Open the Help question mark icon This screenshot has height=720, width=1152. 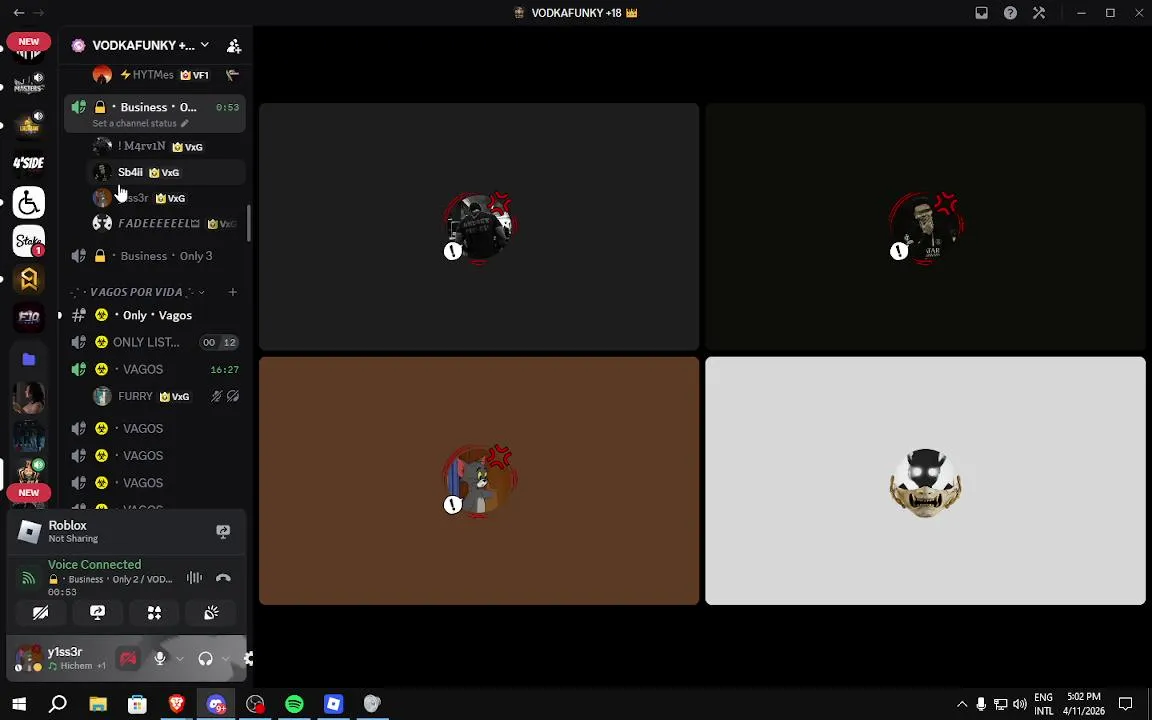[x=1010, y=12]
